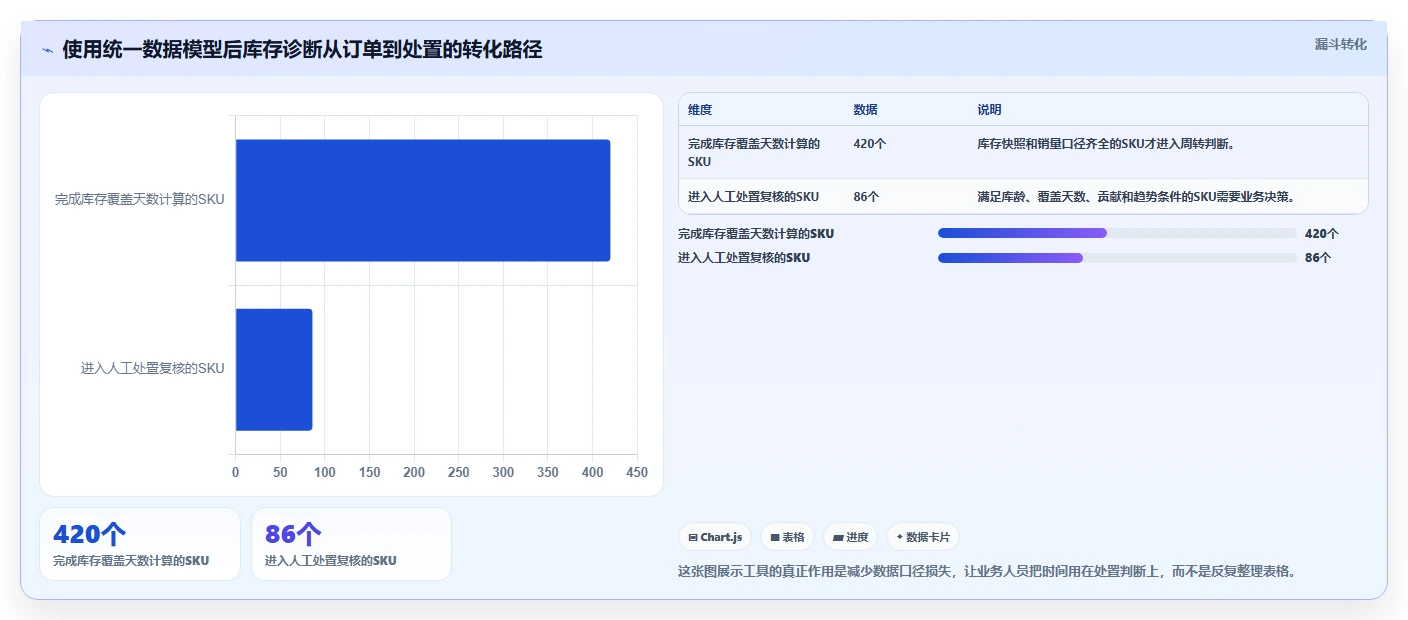Click the 86个 value beside progress bar

(1318, 258)
